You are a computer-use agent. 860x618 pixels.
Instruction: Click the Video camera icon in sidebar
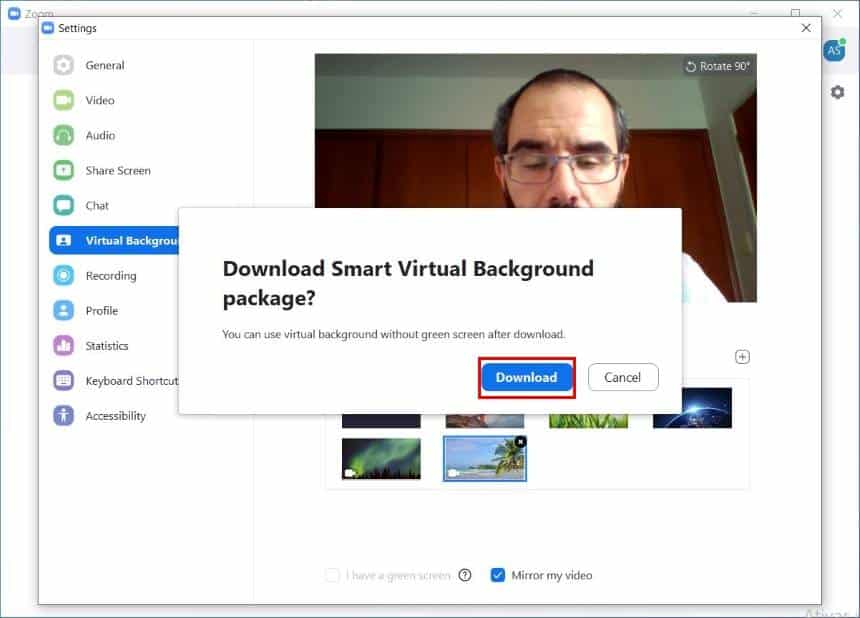pyautogui.click(x=64, y=100)
